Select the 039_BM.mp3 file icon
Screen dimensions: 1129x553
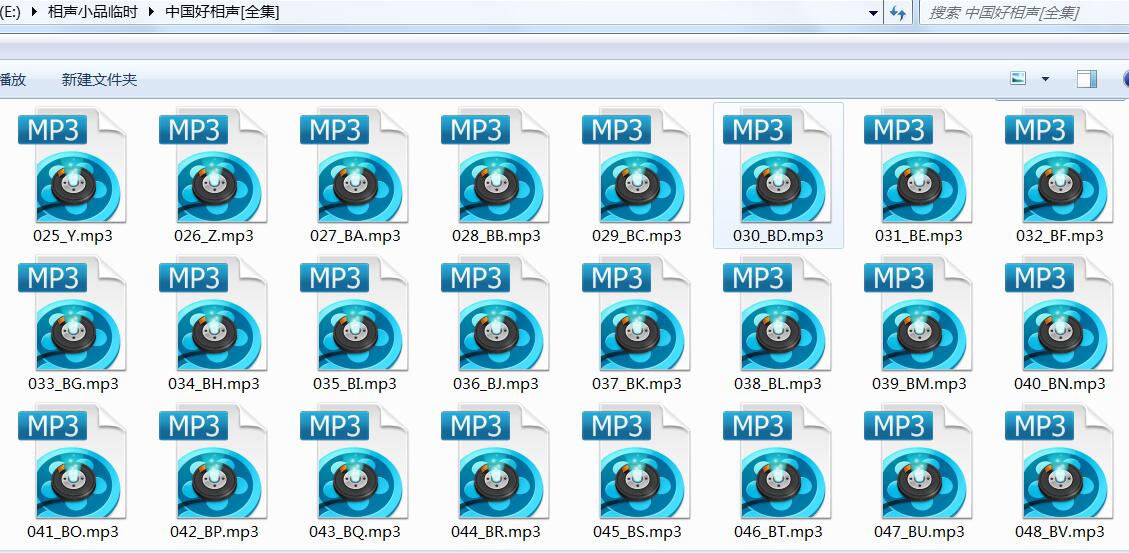point(919,315)
